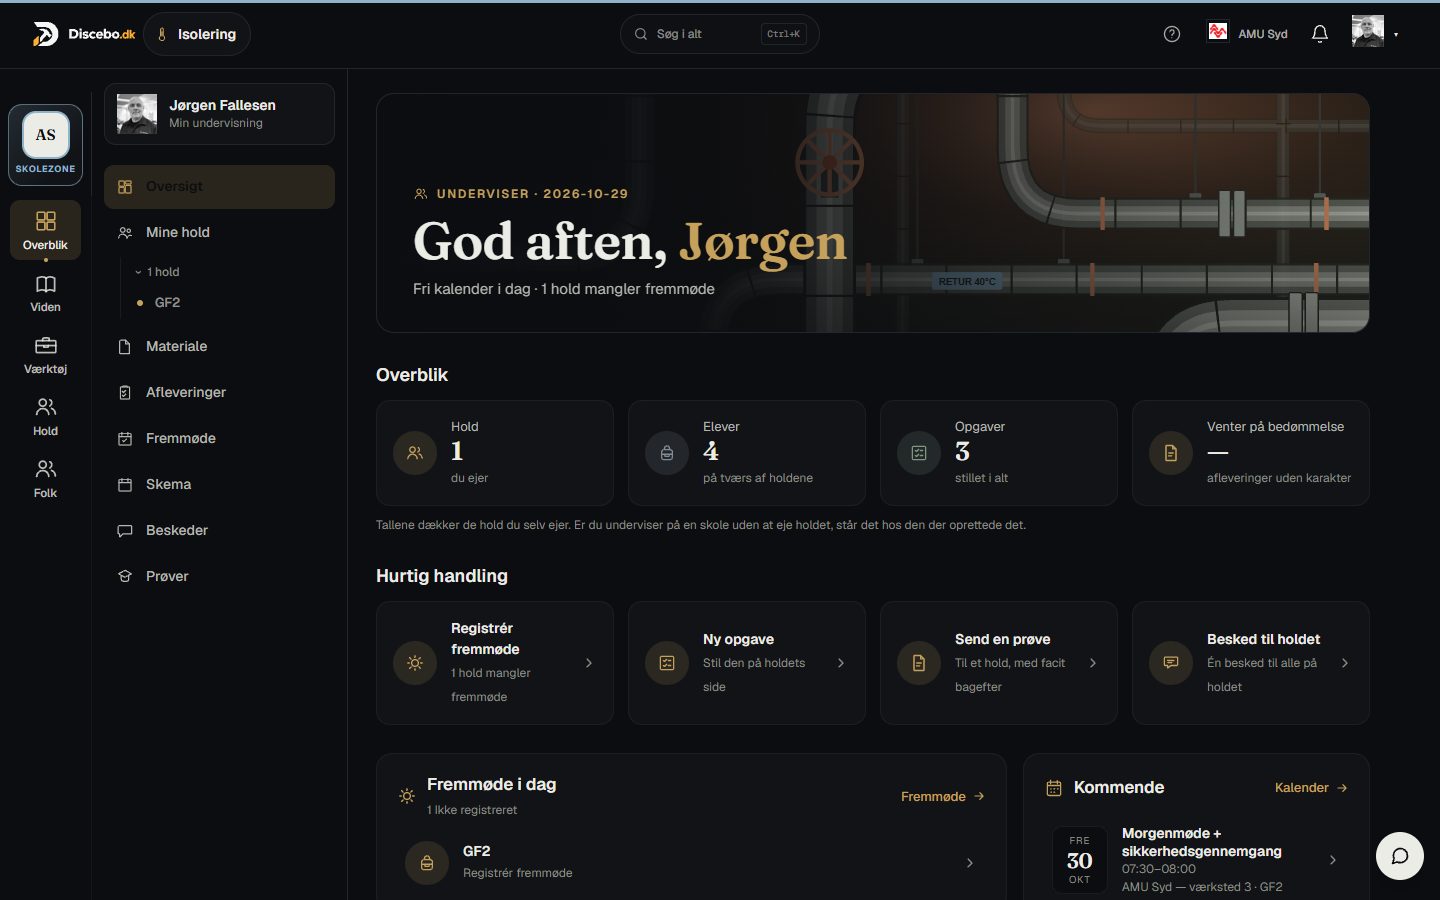Screen dimensions: 1440x900
Task: Open the chat bubble widget
Action: 1400,856
